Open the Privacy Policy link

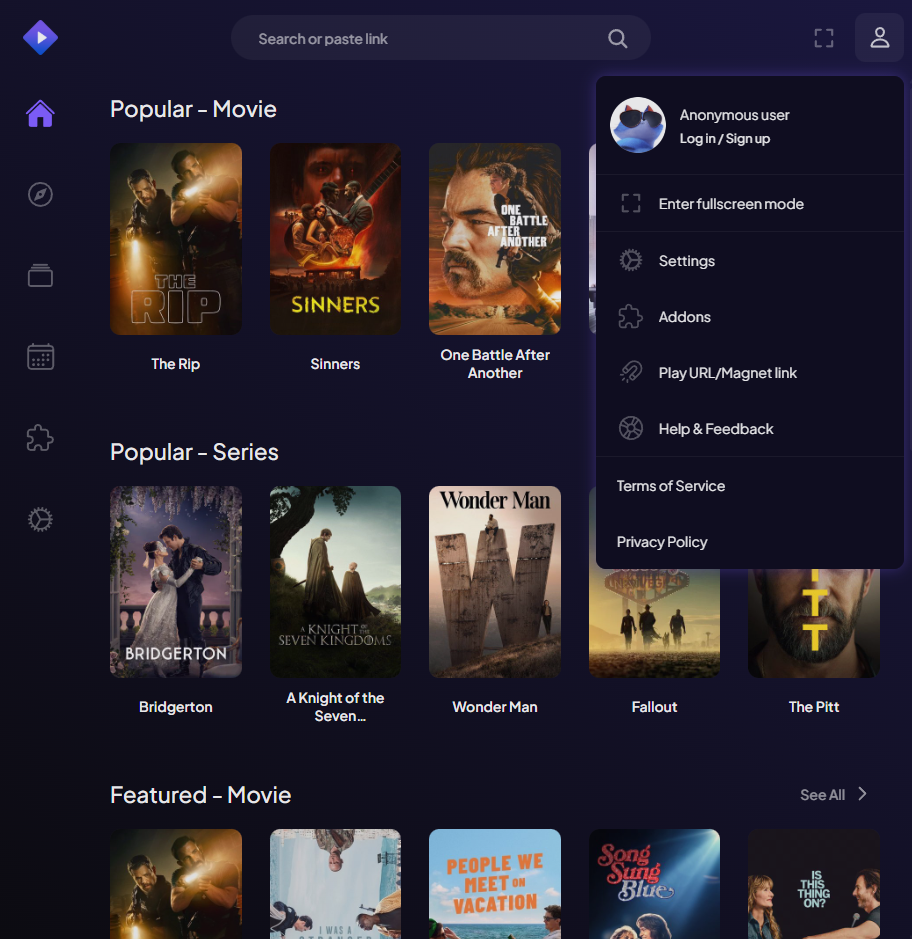click(x=661, y=542)
